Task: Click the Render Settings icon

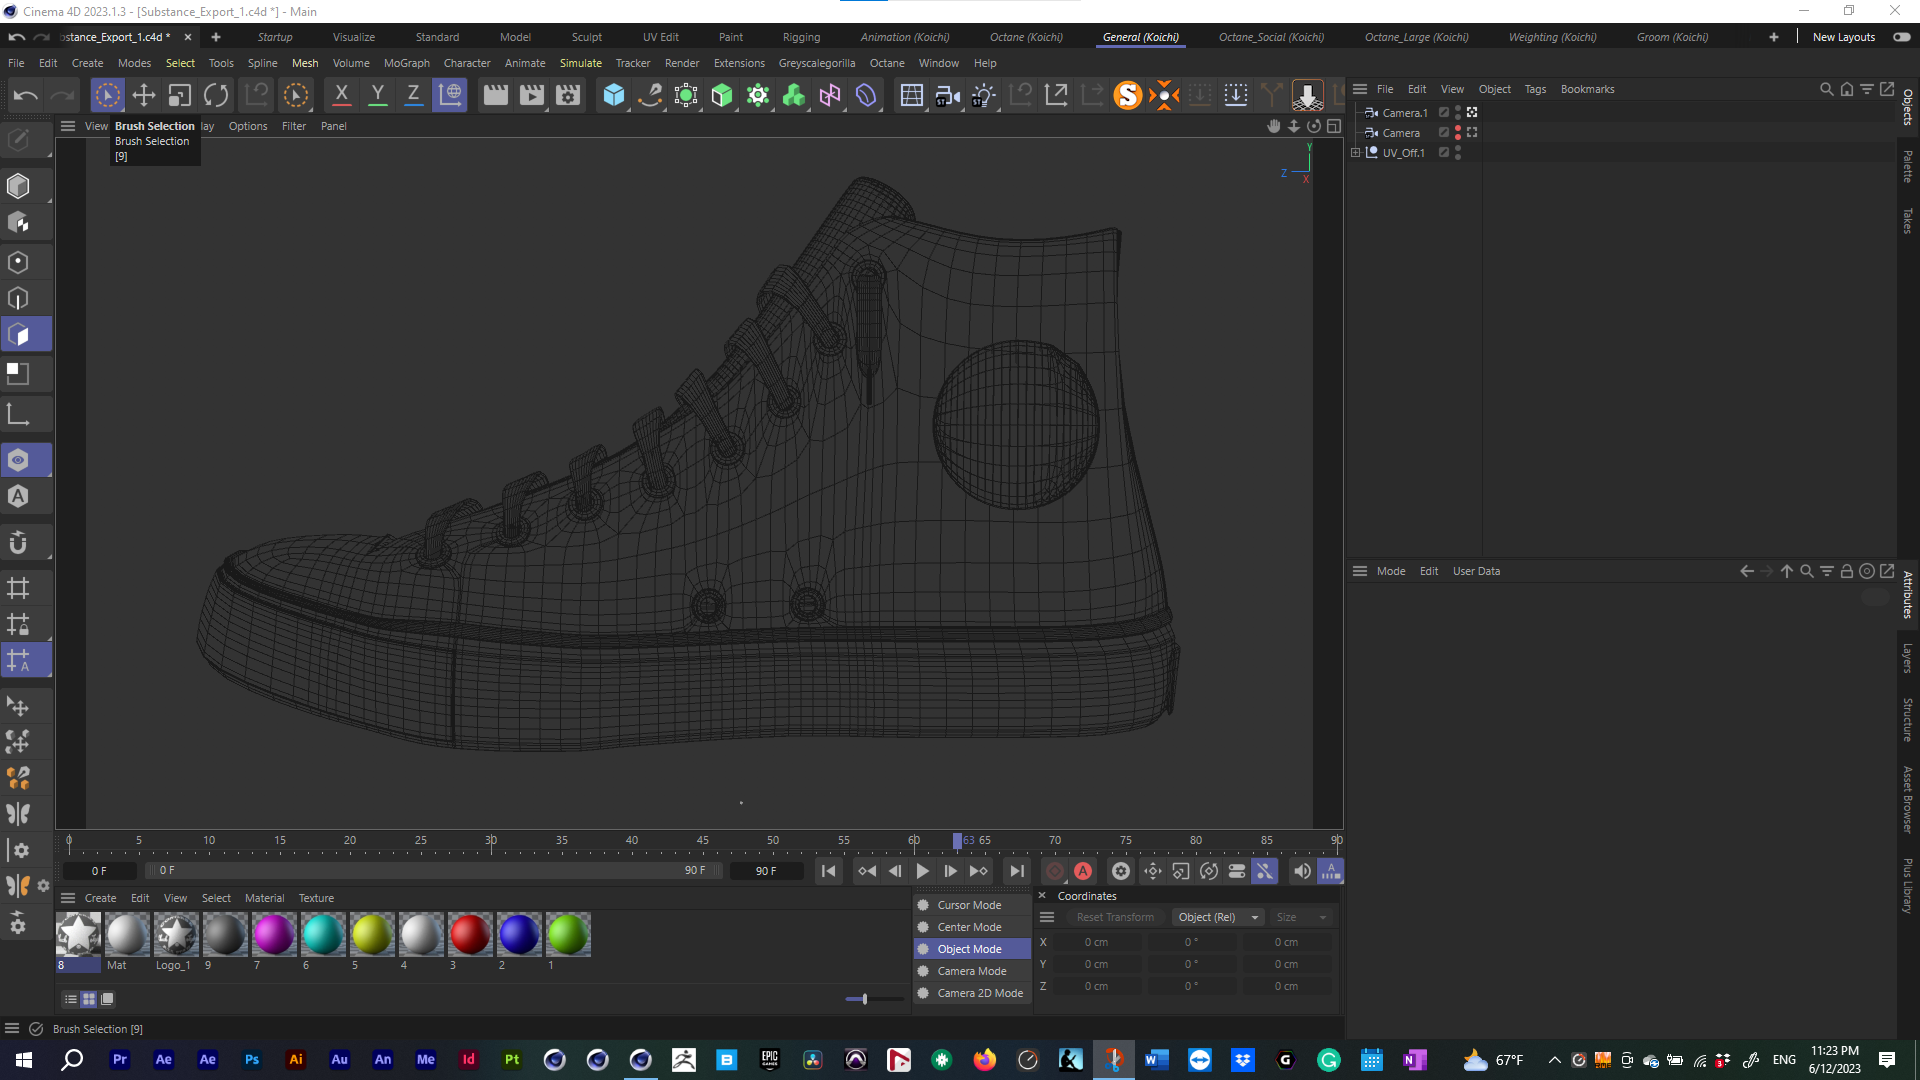Action: point(567,94)
